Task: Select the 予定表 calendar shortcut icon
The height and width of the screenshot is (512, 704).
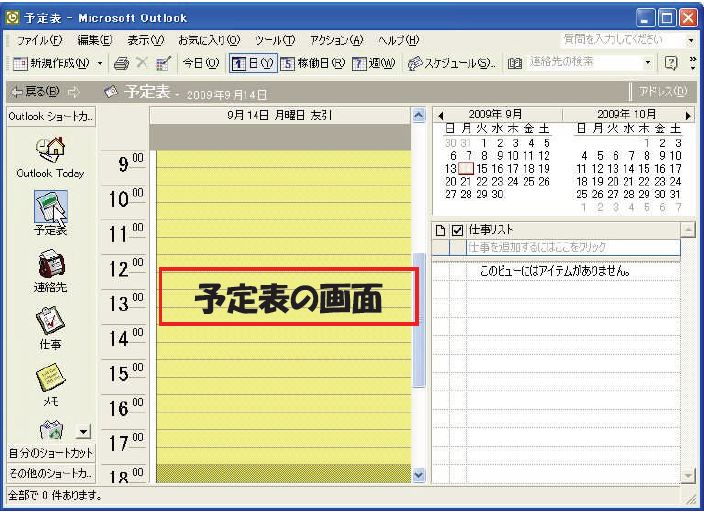Action: coord(51,207)
